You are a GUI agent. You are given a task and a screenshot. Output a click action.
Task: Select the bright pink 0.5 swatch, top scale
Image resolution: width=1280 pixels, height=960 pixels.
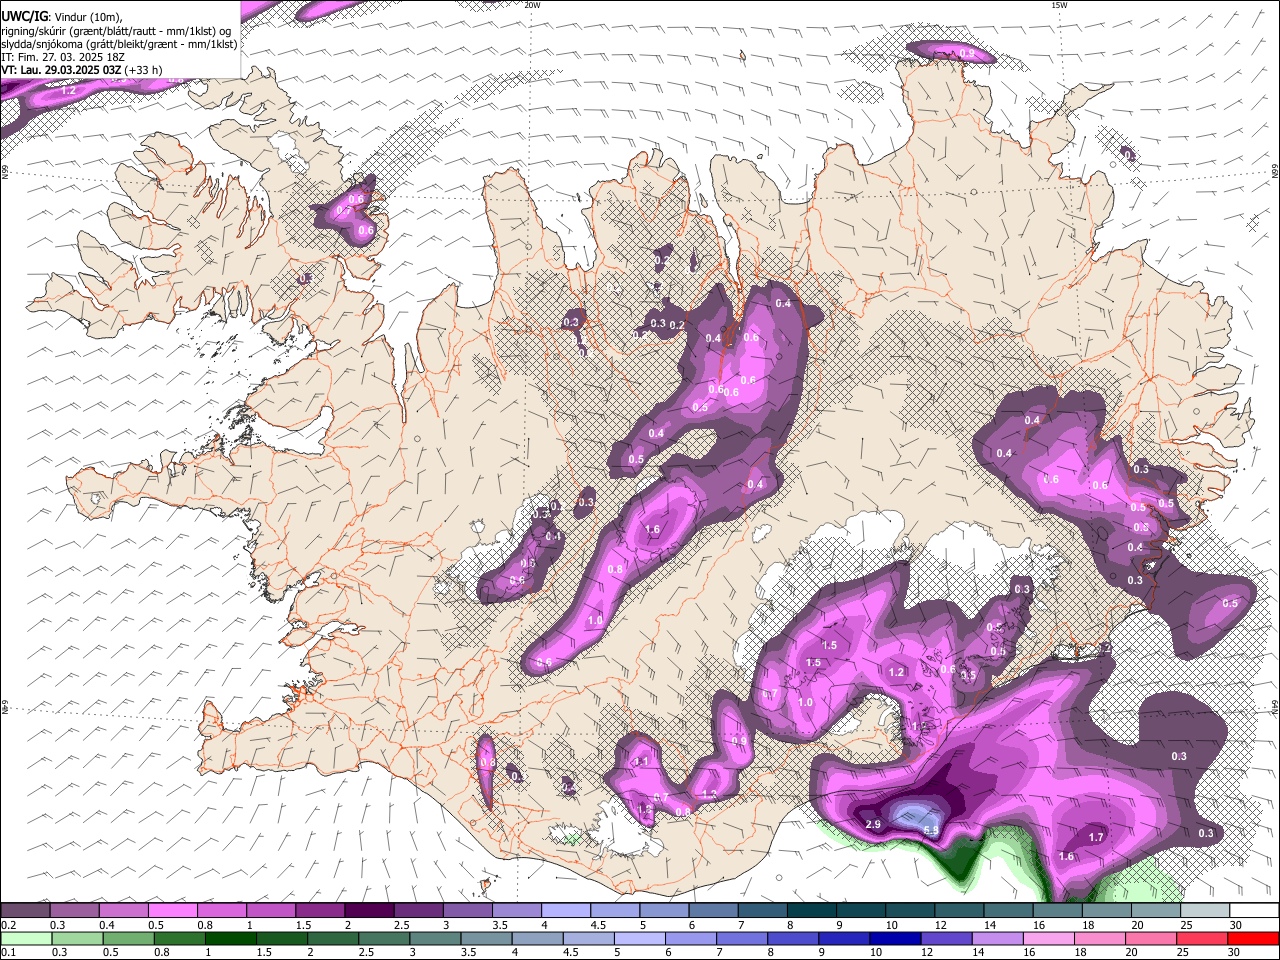pyautogui.click(x=172, y=910)
